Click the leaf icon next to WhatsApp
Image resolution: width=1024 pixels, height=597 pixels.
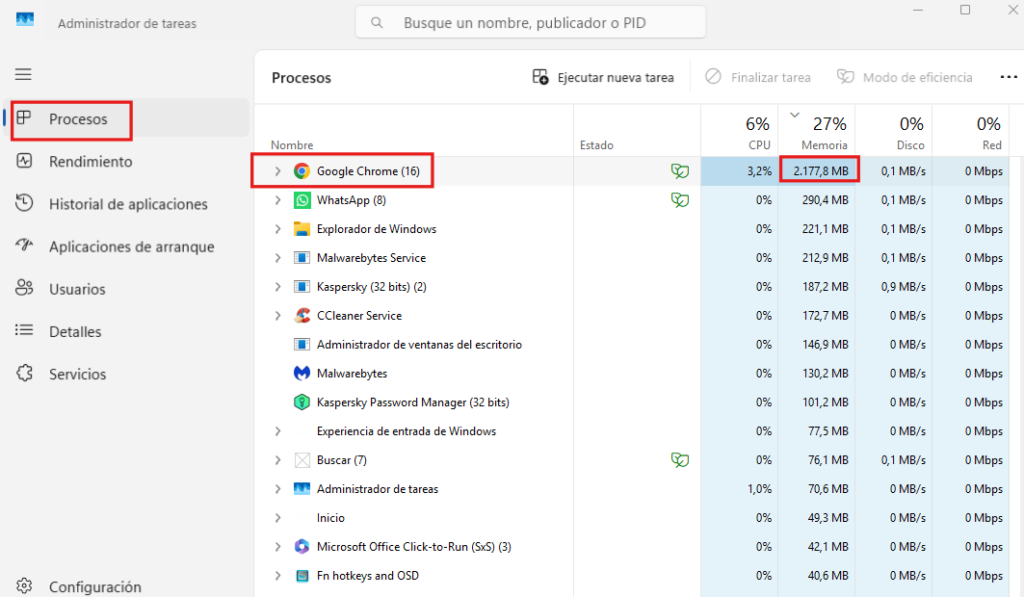click(x=680, y=200)
